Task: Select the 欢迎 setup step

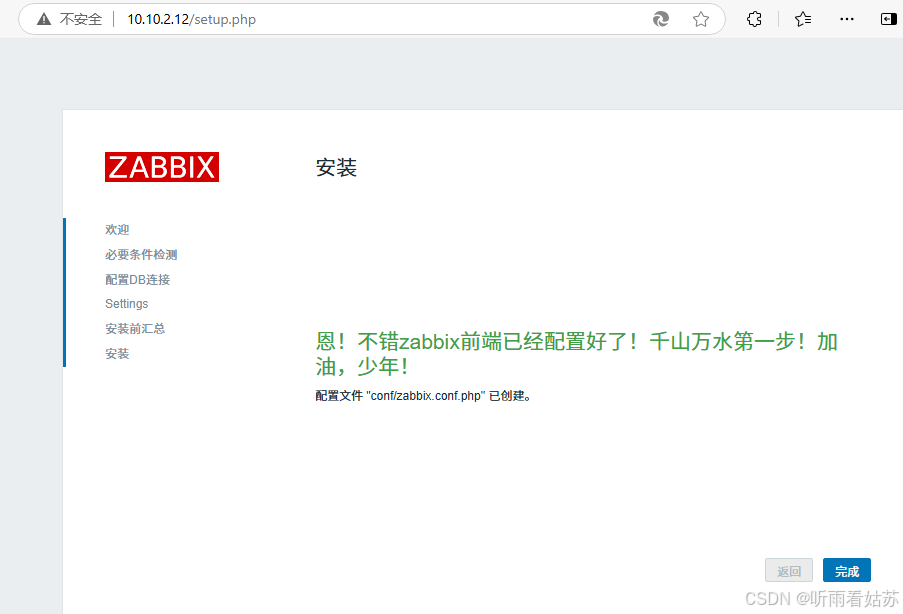Action: pos(117,229)
